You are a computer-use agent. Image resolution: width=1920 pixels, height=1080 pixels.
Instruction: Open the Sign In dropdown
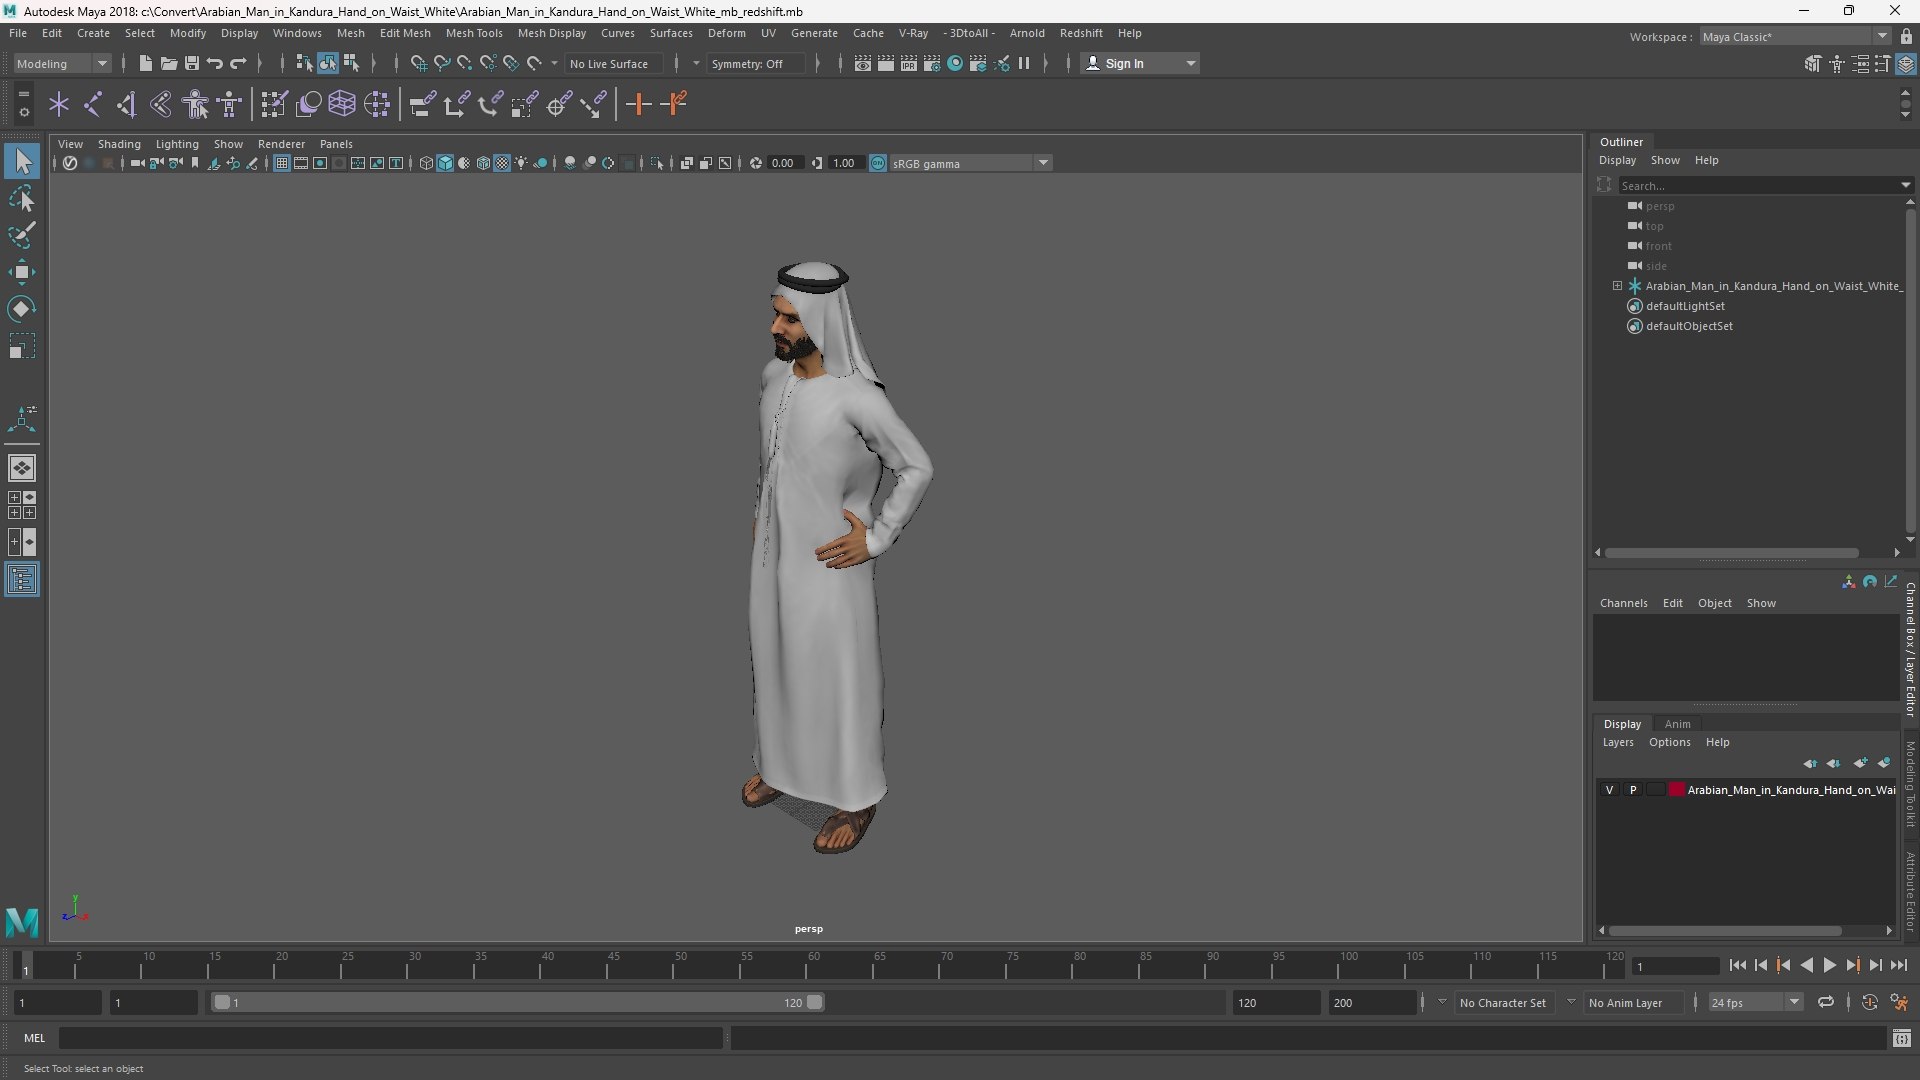pyautogui.click(x=1140, y=63)
